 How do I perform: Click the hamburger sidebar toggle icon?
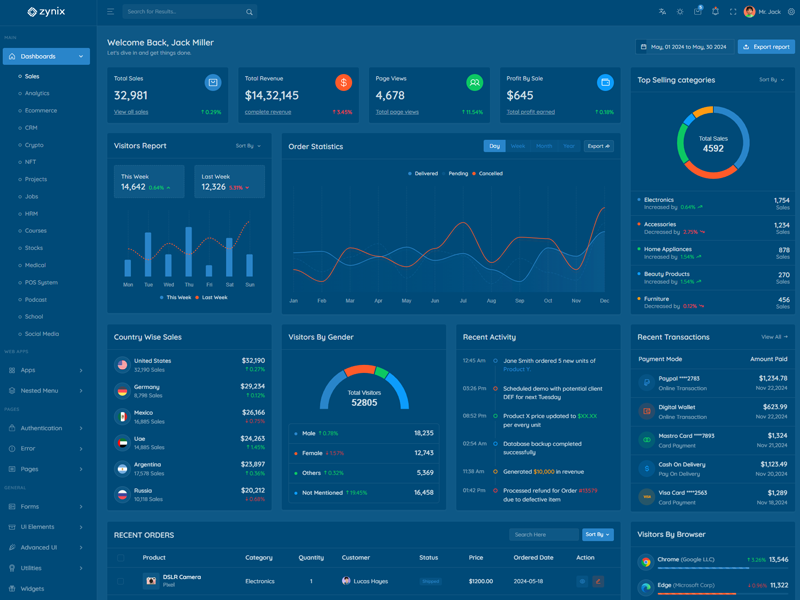pyautogui.click(x=110, y=12)
